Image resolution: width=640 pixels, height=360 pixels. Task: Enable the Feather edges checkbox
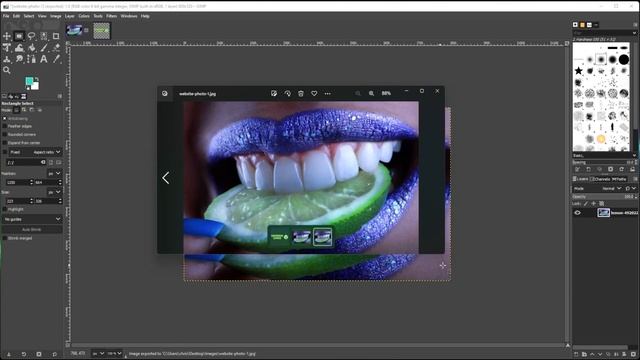[5, 126]
